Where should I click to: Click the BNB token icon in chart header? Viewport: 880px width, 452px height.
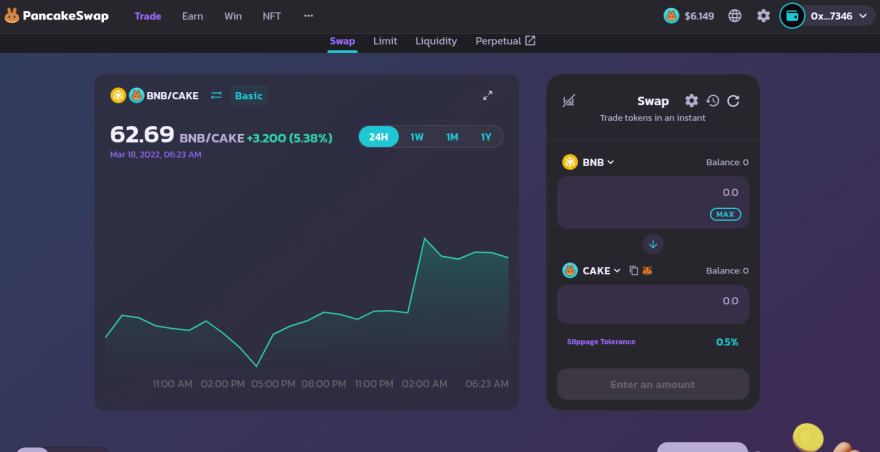coord(118,95)
